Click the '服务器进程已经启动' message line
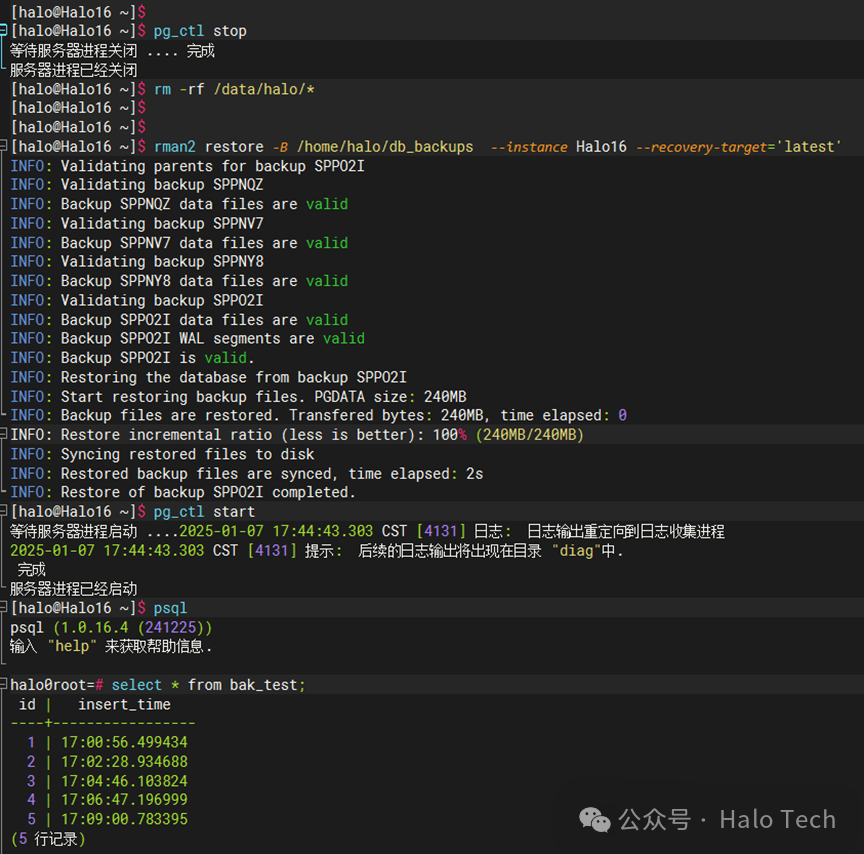 (x=73, y=588)
